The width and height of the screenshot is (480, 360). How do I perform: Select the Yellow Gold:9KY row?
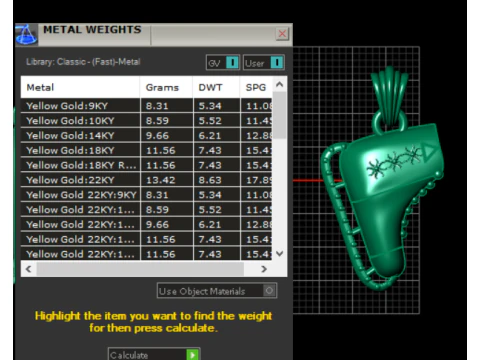tap(146, 106)
